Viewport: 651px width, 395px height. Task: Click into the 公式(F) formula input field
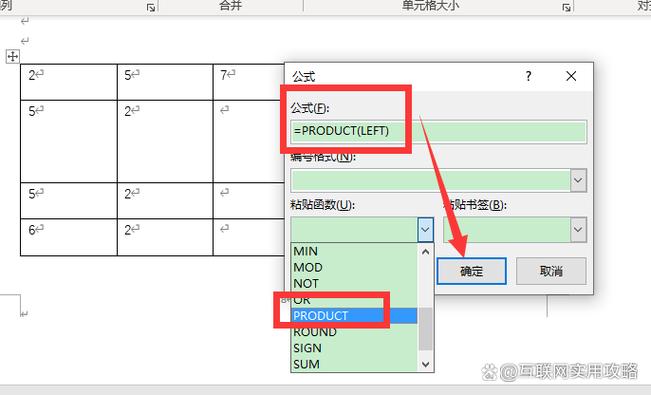point(438,132)
